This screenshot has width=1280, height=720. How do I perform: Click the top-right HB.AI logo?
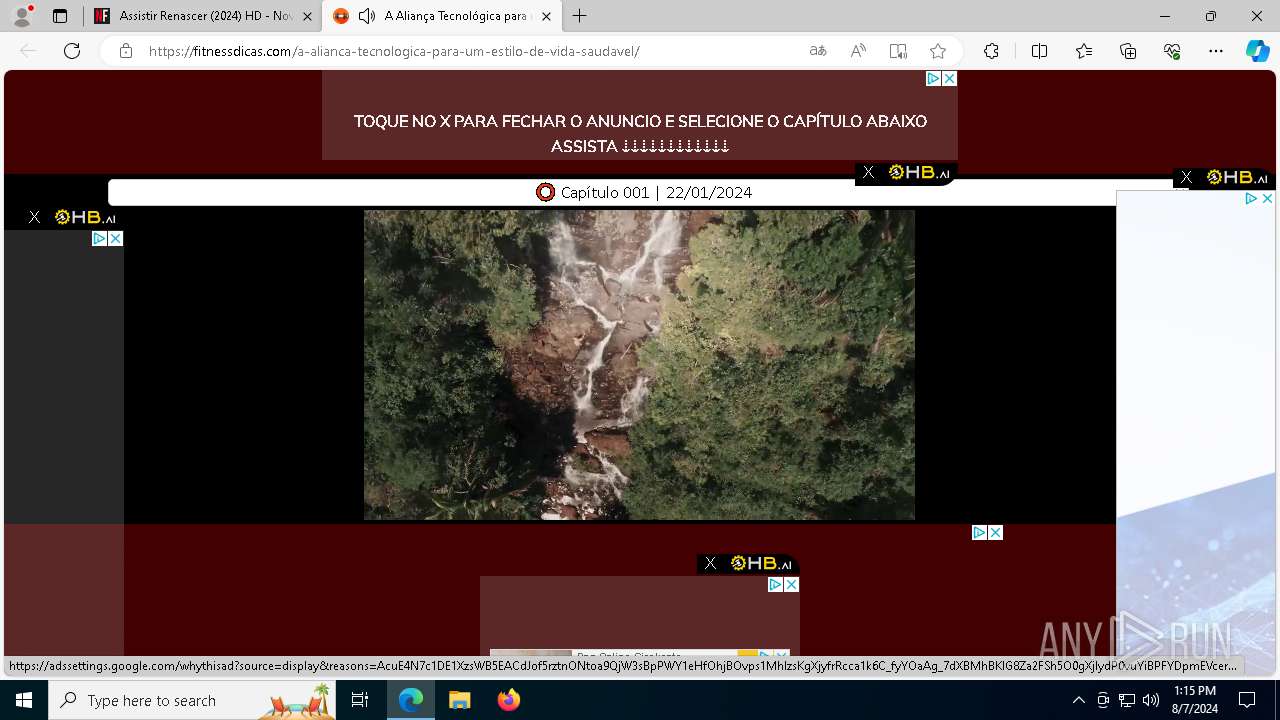tap(1237, 177)
